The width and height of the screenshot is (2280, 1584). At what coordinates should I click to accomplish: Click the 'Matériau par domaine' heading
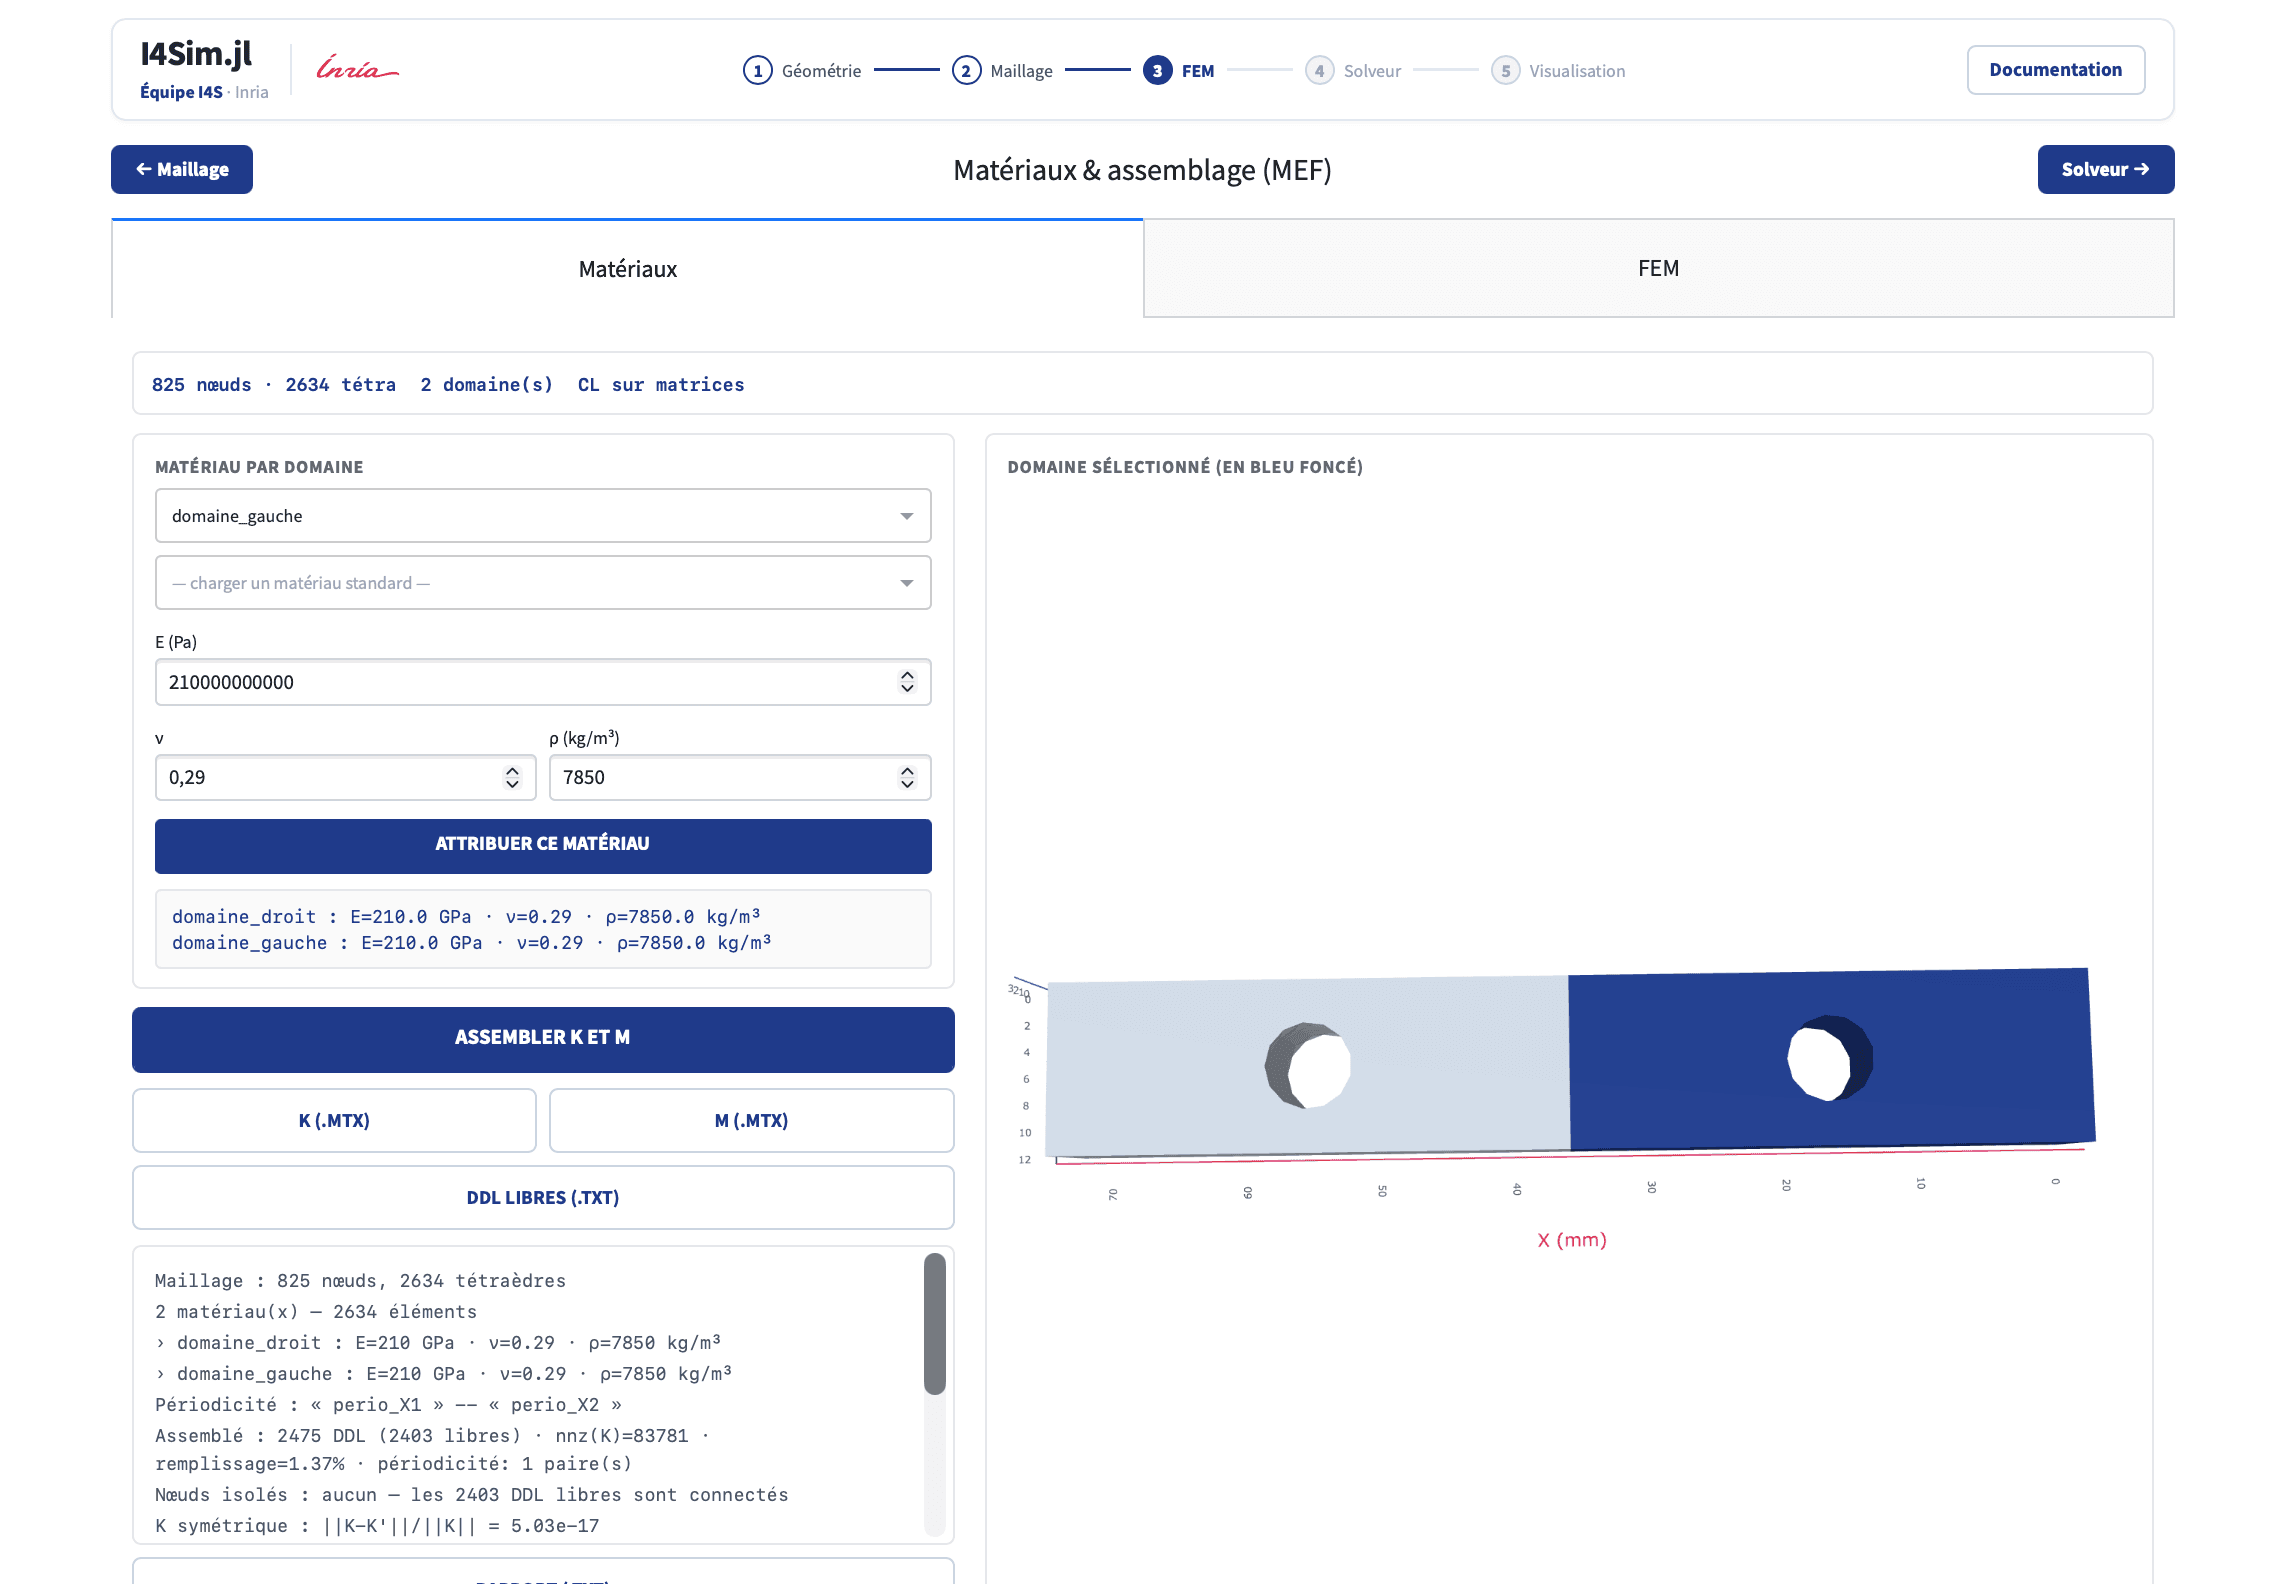[x=259, y=467]
